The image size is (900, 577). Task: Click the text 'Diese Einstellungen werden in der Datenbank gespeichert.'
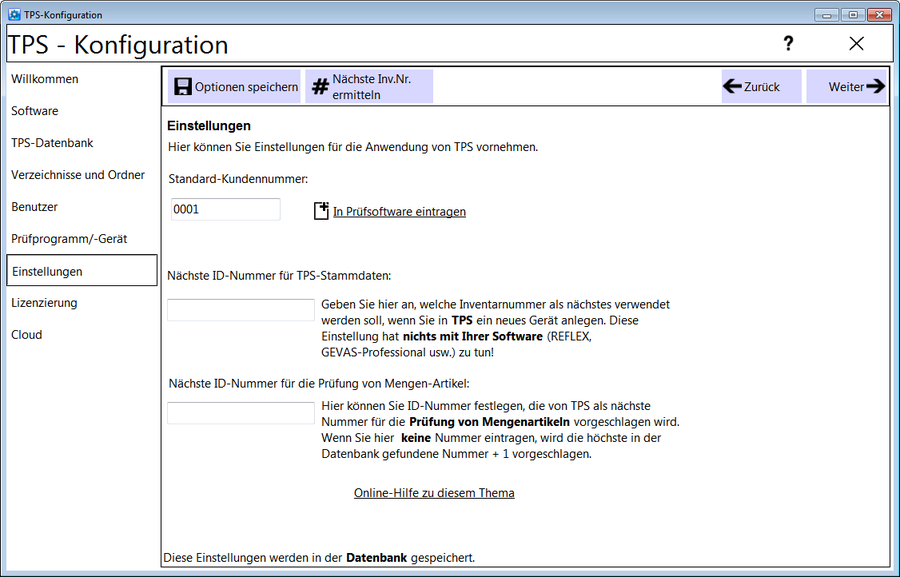point(319,557)
